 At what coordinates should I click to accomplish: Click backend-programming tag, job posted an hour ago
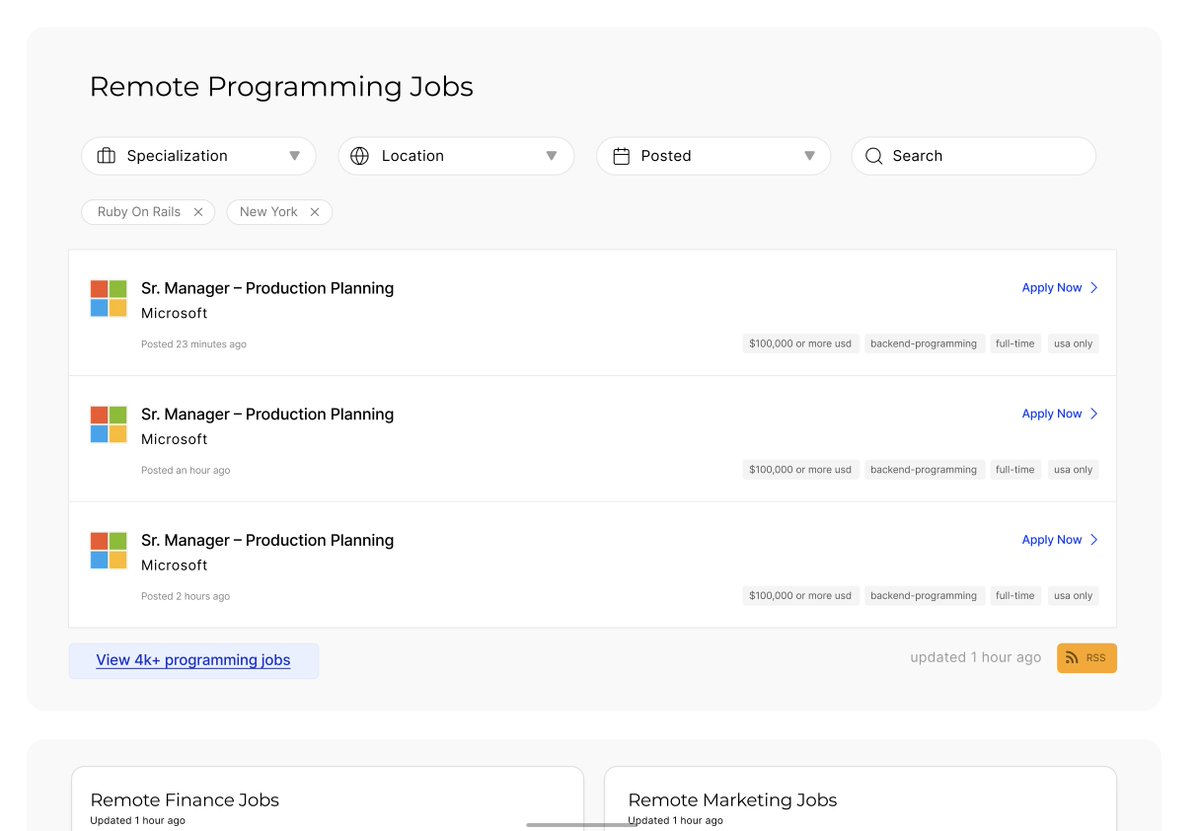click(x=924, y=470)
